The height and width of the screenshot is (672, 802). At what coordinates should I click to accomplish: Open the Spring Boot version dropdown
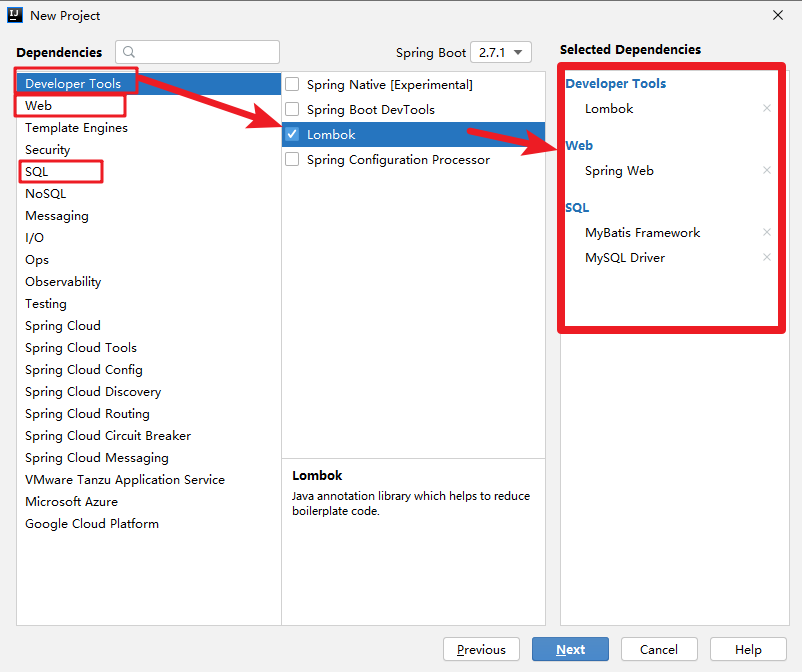[501, 52]
